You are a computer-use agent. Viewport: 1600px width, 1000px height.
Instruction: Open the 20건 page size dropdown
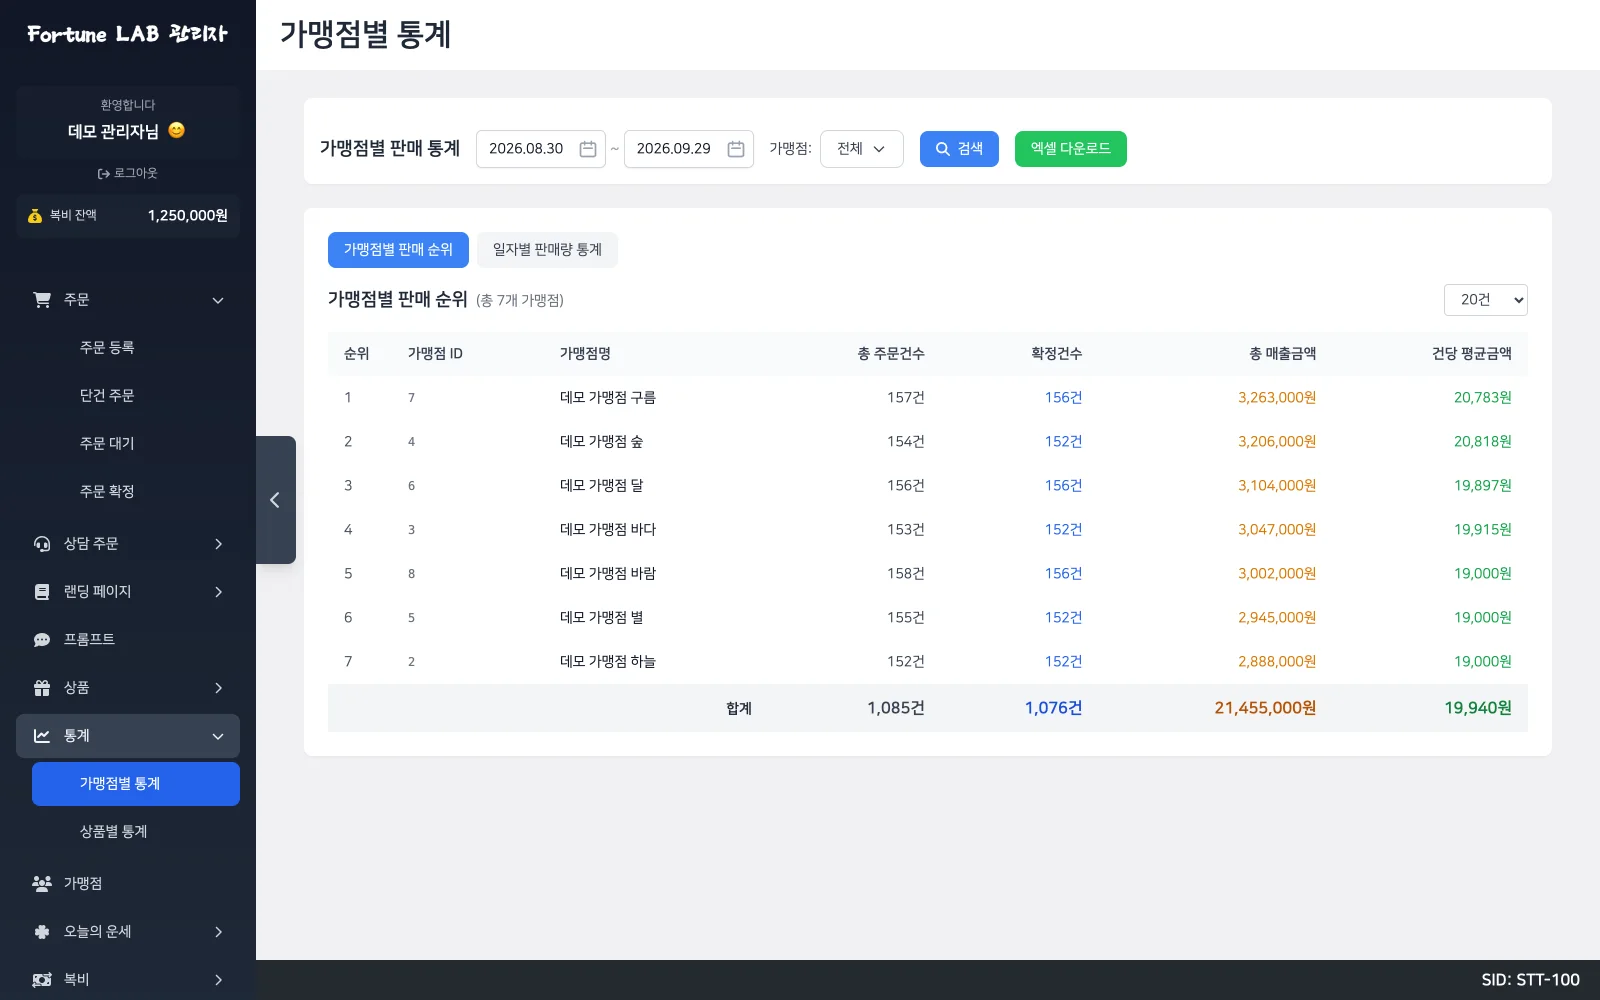pos(1486,300)
